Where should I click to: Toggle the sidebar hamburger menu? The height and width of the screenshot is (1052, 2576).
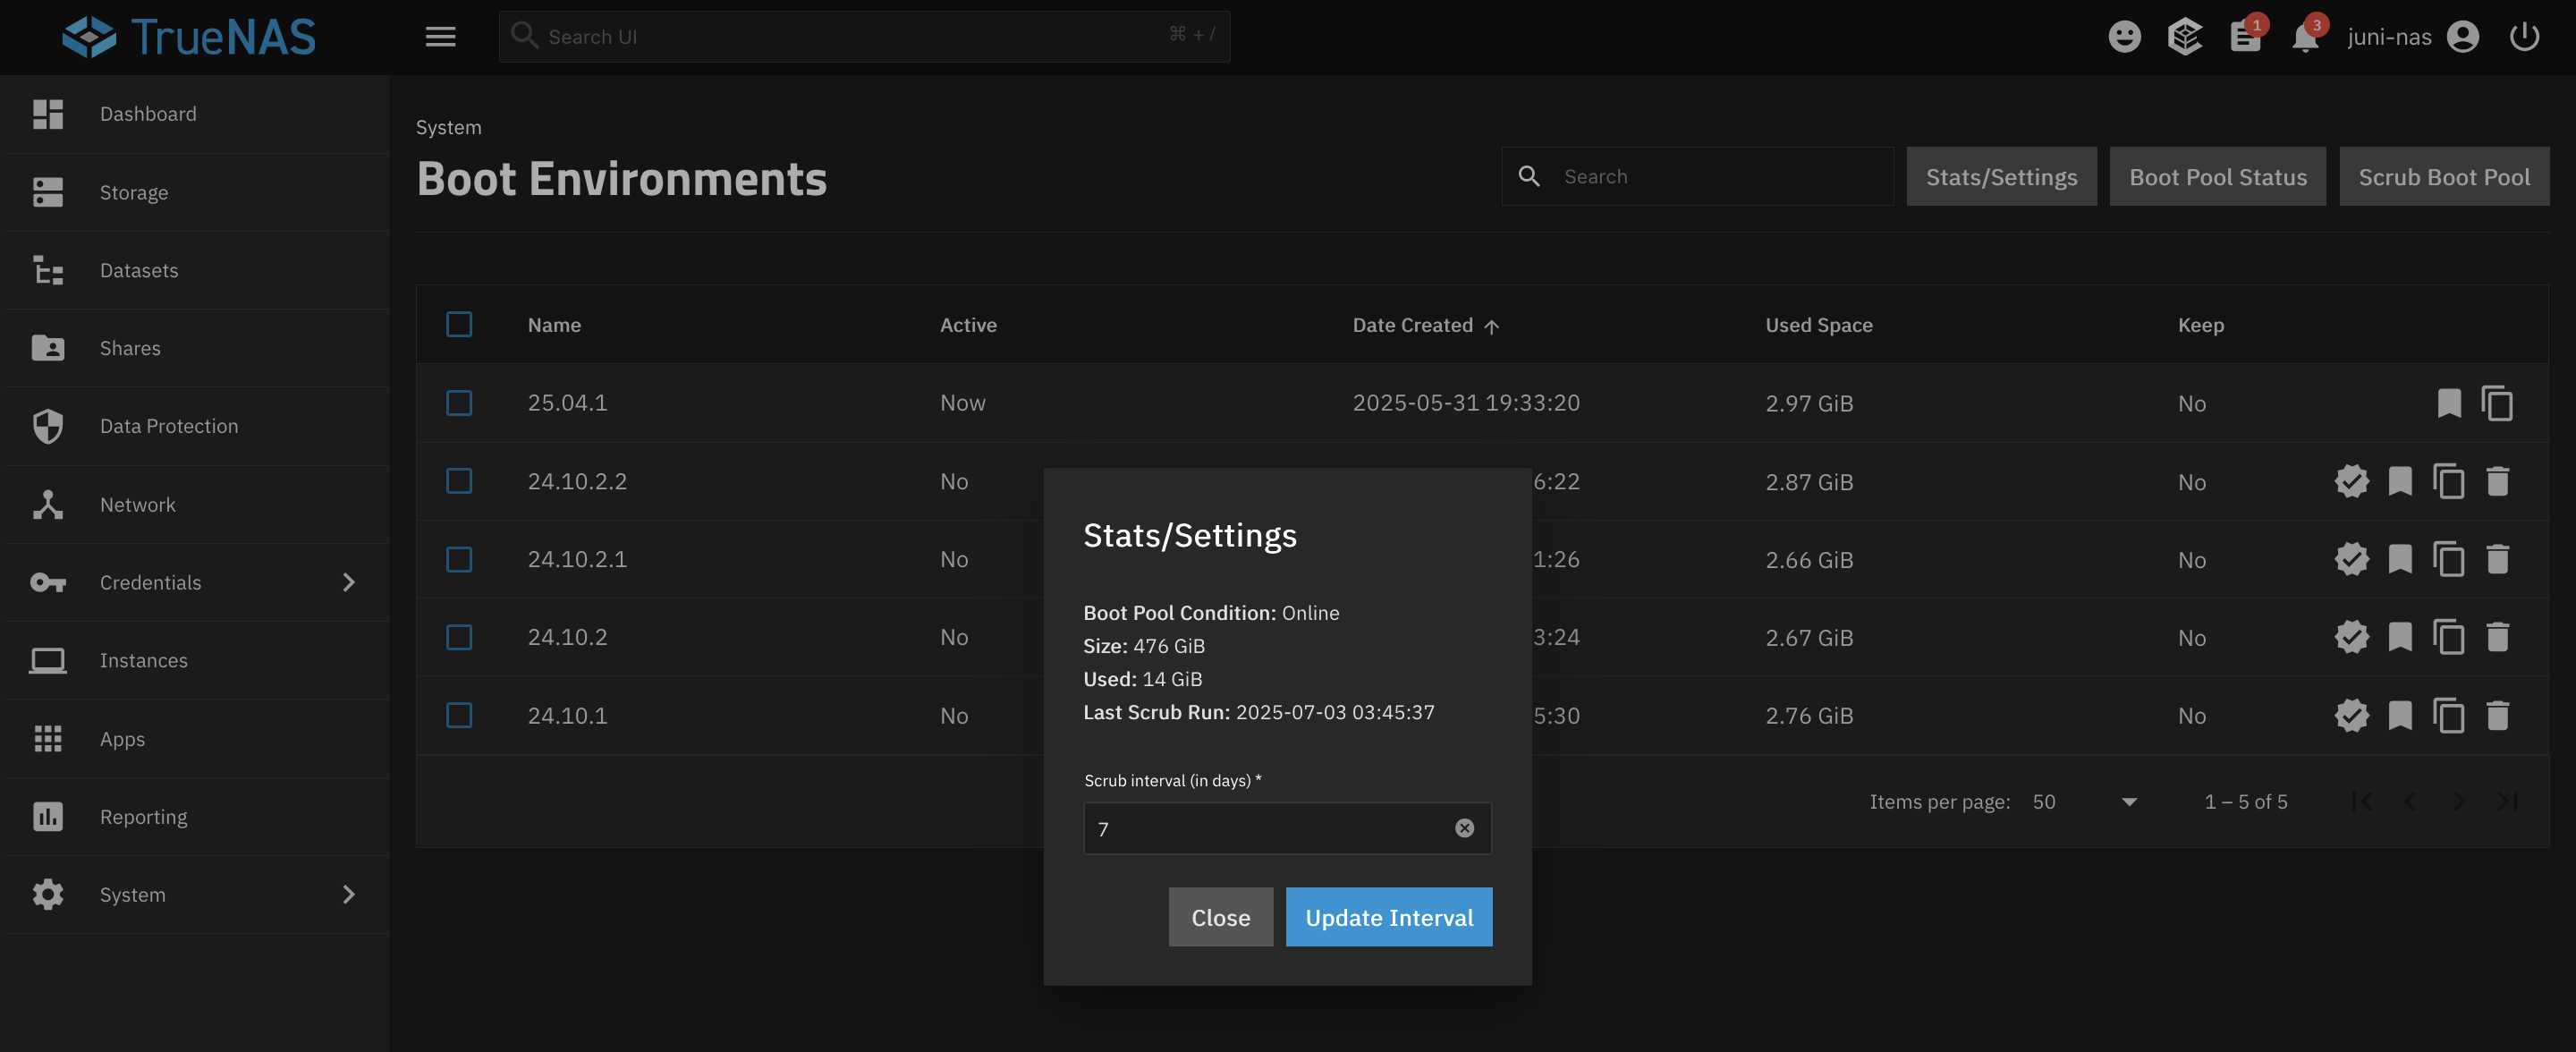[x=440, y=37]
